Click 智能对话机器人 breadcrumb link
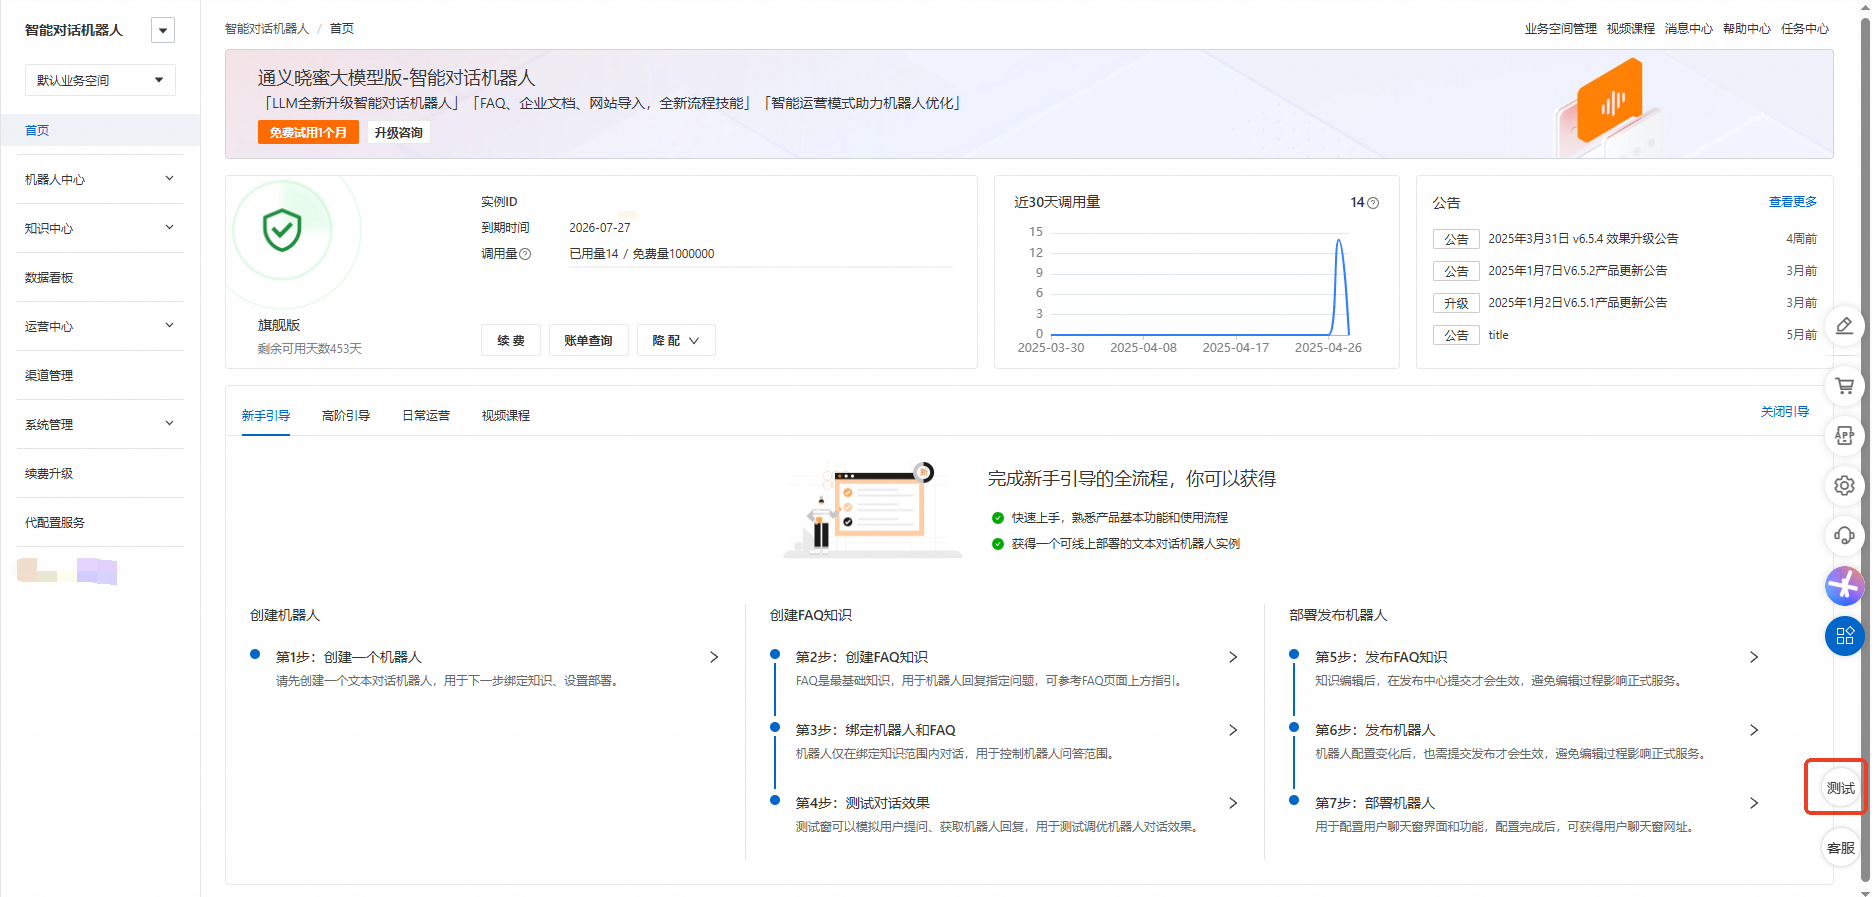Image resolution: width=1872 pixels, height=897 pixels. click(267, 29)
